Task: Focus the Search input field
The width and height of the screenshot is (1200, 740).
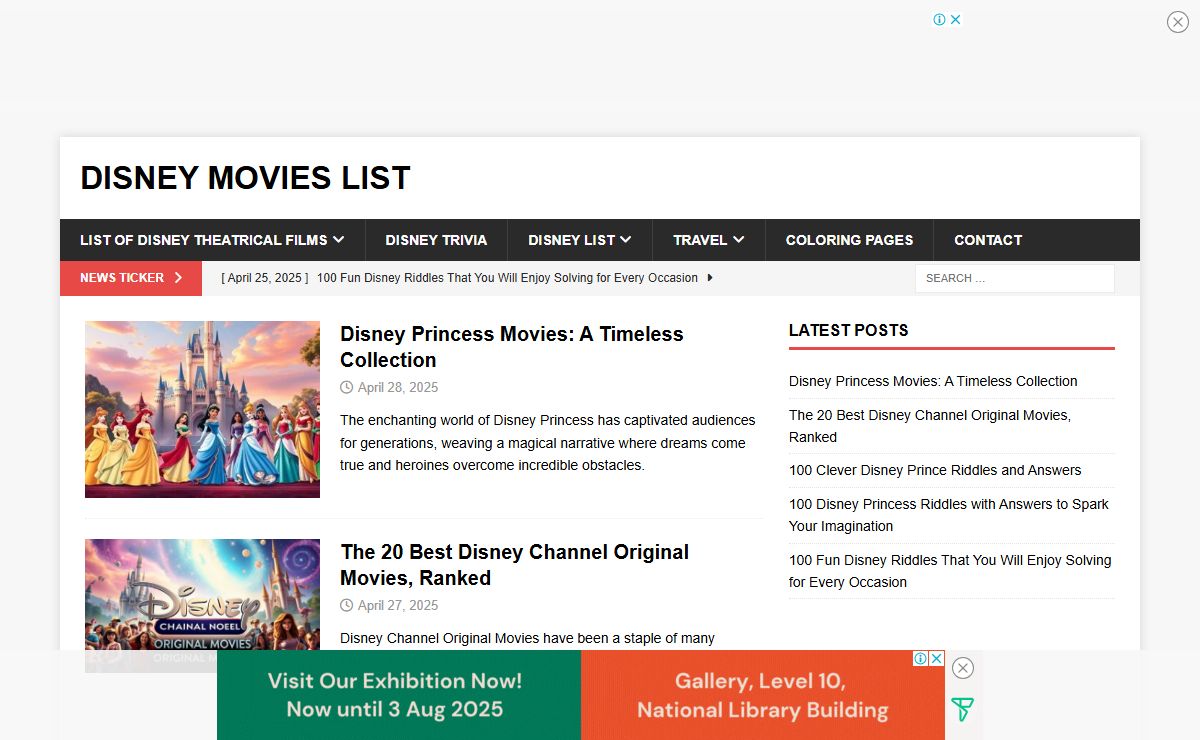Action: [x=1015, y=278]
